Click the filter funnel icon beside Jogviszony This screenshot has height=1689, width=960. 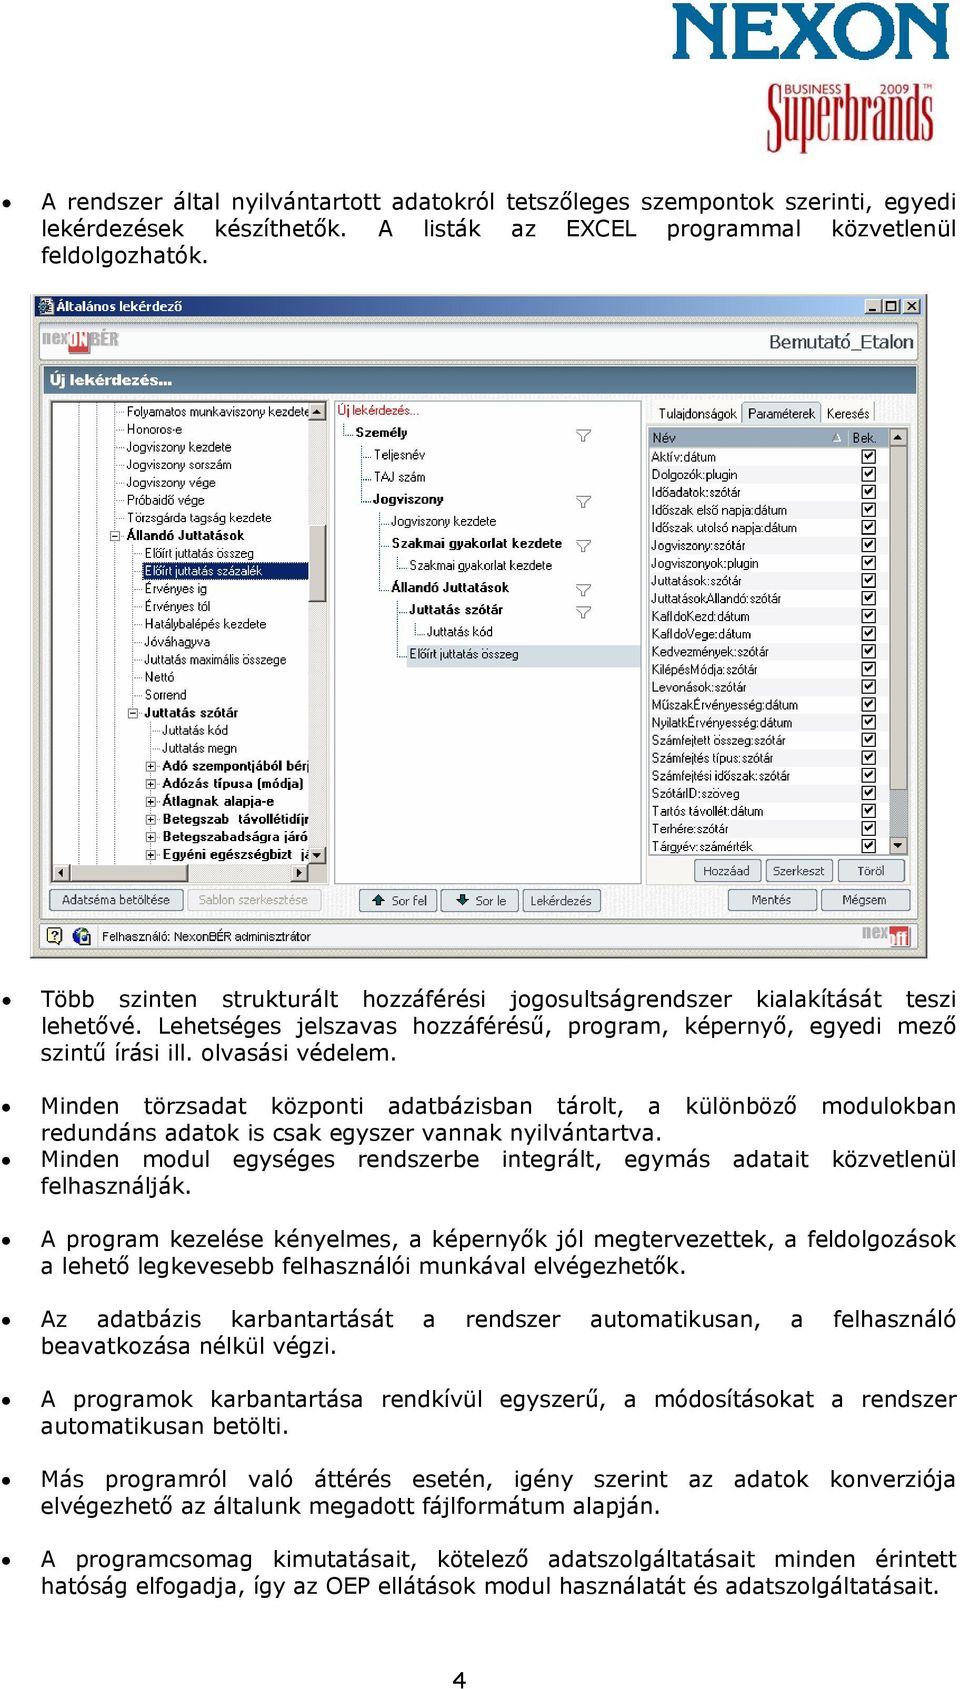(x=583, y=501)
